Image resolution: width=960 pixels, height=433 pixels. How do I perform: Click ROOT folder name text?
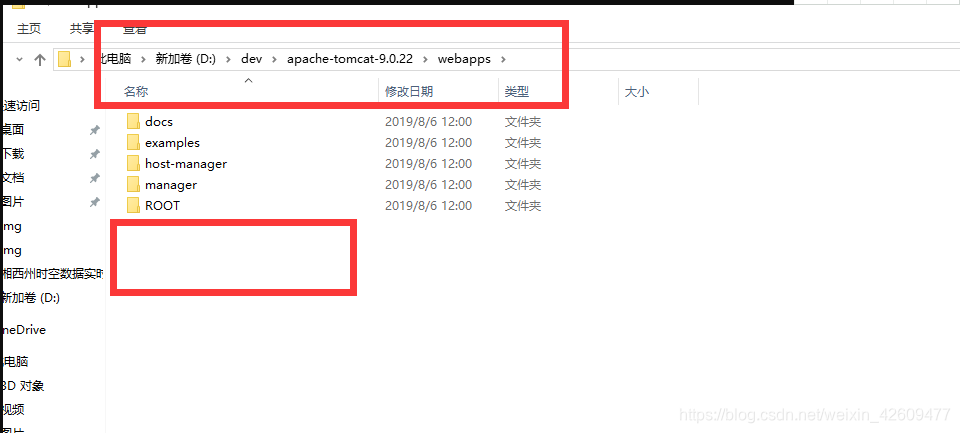click(163, 205)
